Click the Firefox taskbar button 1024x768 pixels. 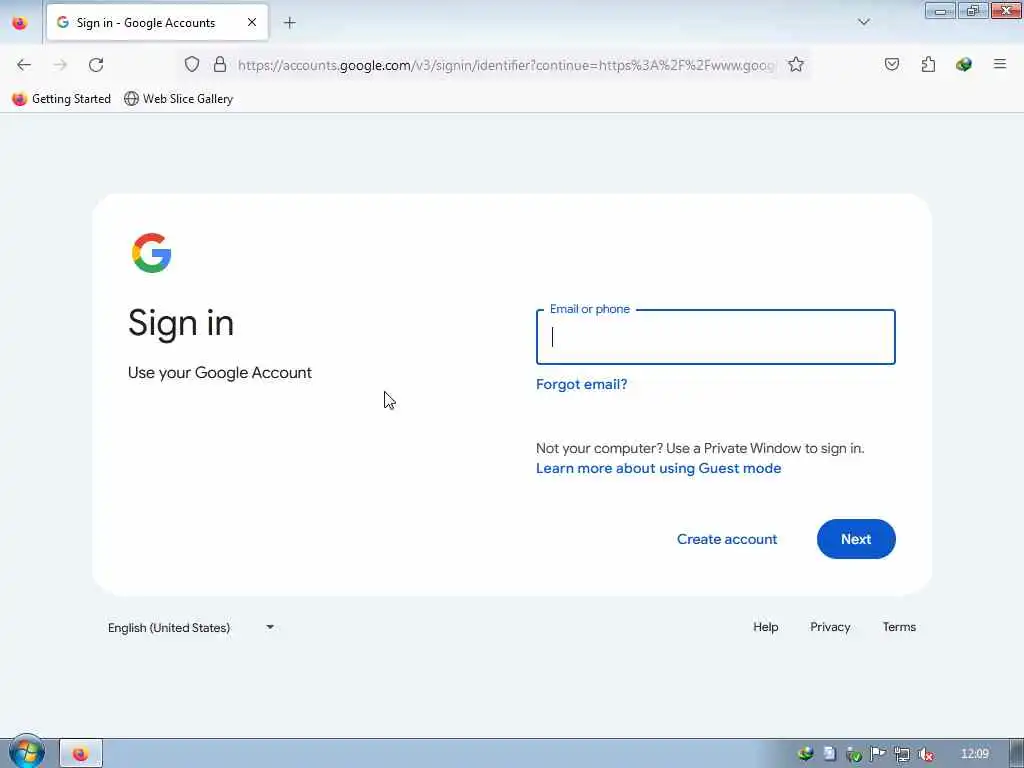tap(81, 754)
